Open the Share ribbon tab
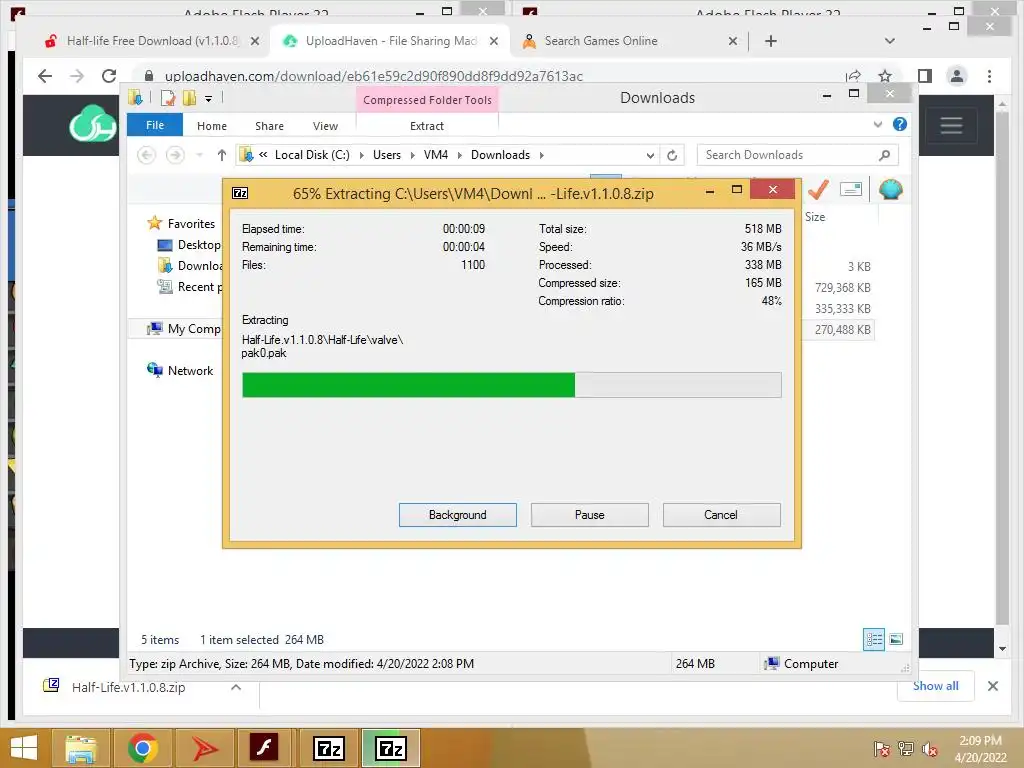The height and width of the screenshot is (768, 1024). tap(269, 126)
